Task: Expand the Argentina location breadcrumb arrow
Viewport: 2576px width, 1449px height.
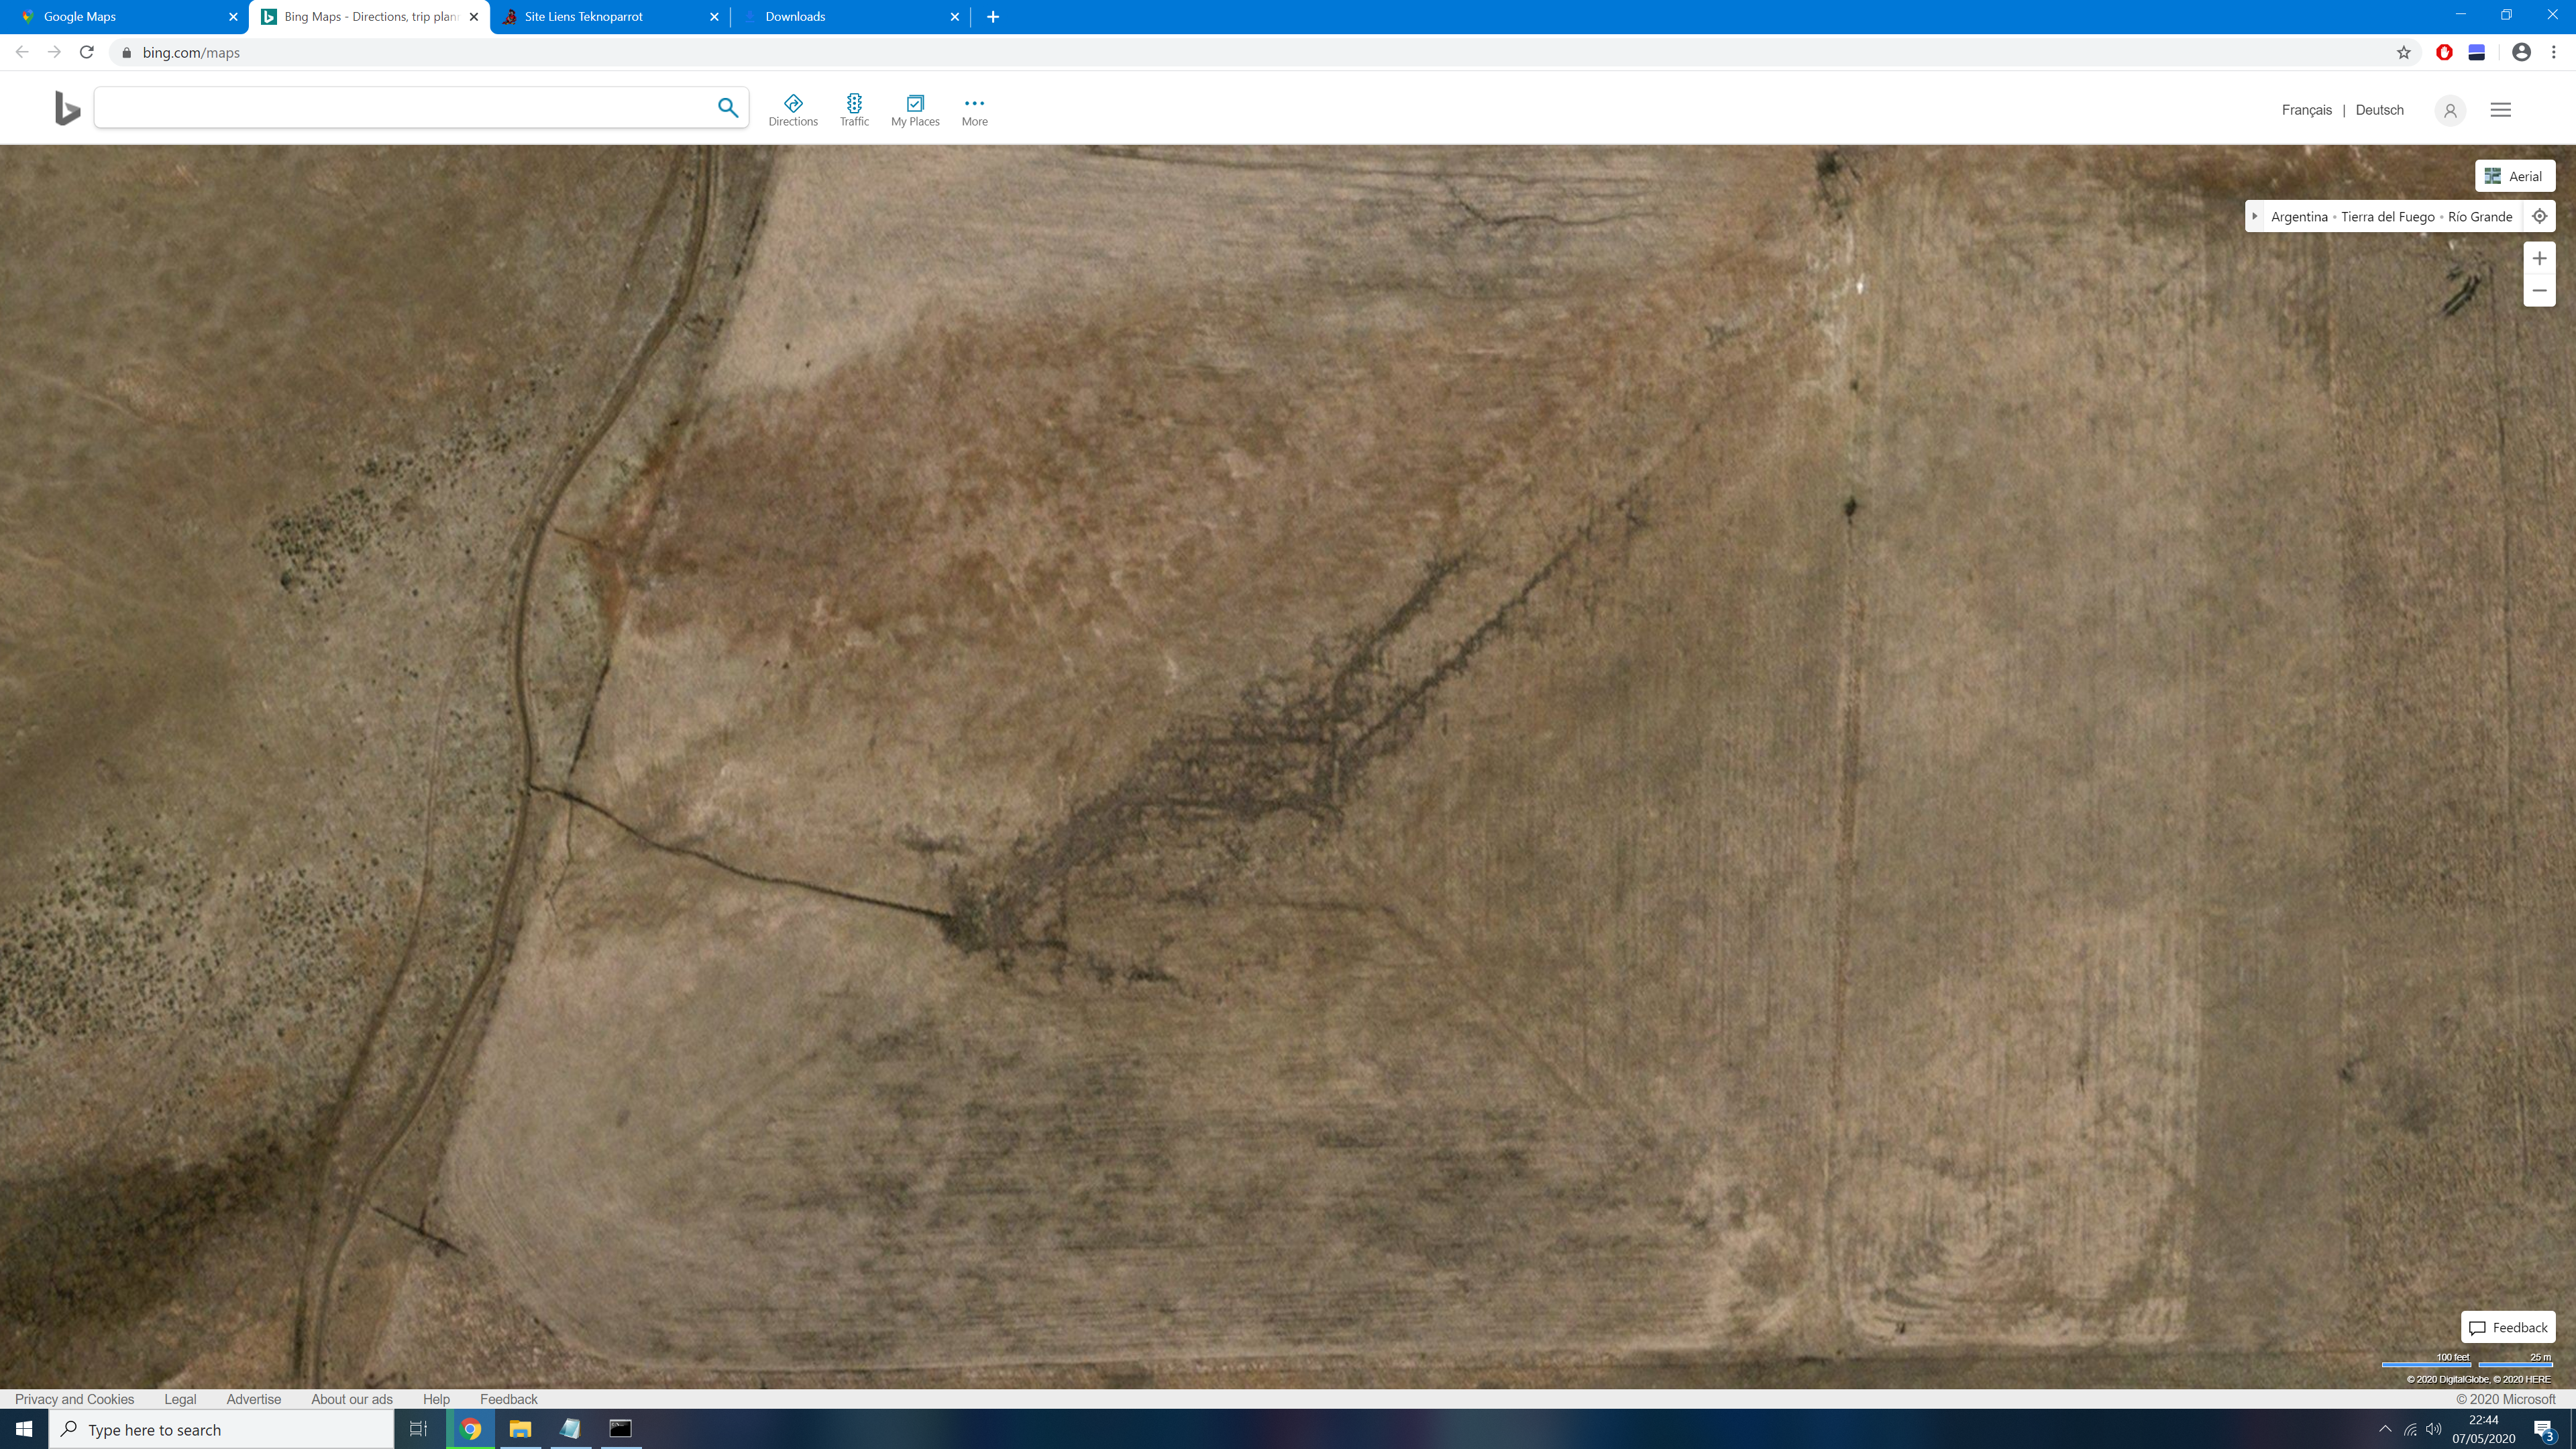Action: click(x=2255, y=216)
